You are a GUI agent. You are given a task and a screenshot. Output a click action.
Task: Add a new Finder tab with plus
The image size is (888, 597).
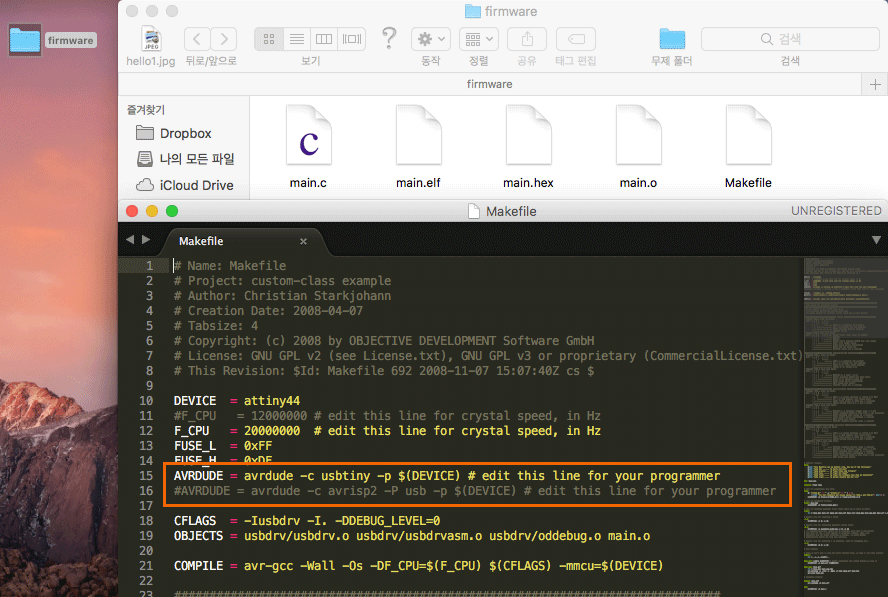pyautogui.click(x=875, y=84)
